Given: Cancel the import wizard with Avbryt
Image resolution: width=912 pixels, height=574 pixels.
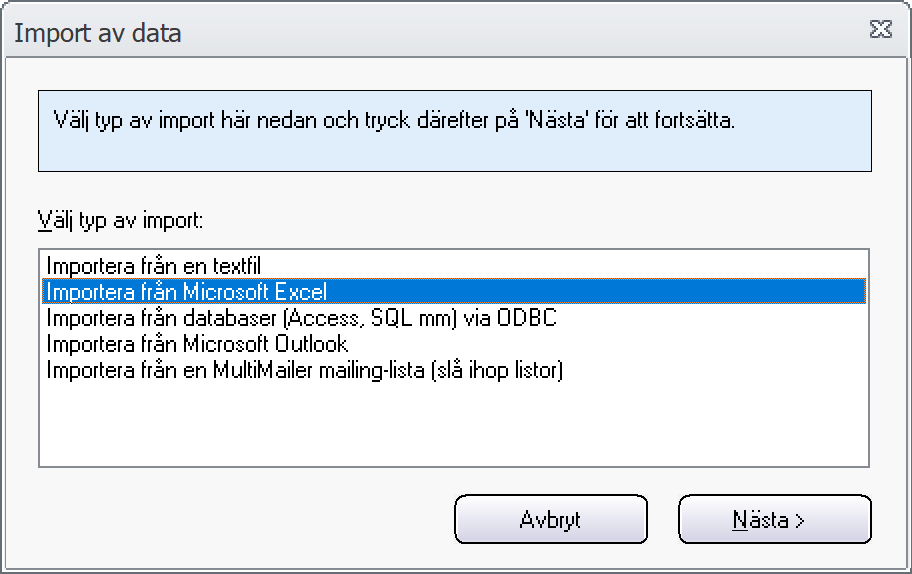Looking at the screenshot, I should (x=551, y=519).
